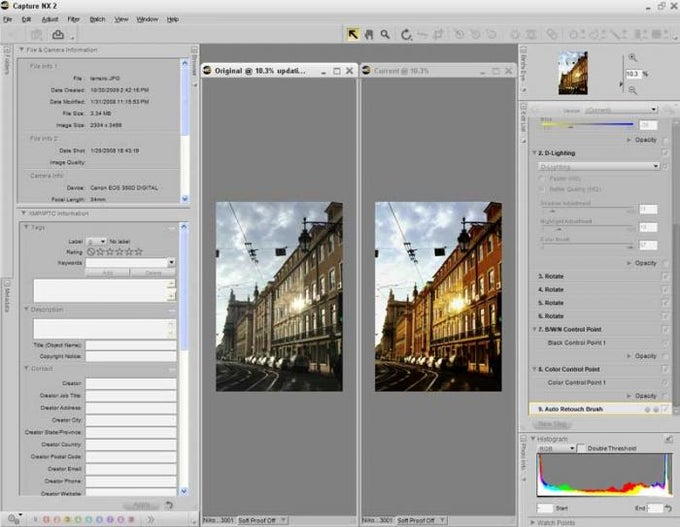Toggle the 4. Rotate step checkbox

[x=665, y=289]
